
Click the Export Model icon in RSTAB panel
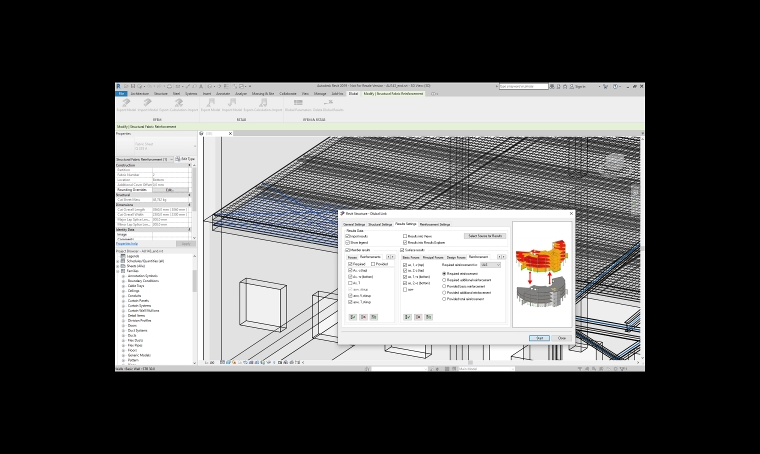point(210,104)
